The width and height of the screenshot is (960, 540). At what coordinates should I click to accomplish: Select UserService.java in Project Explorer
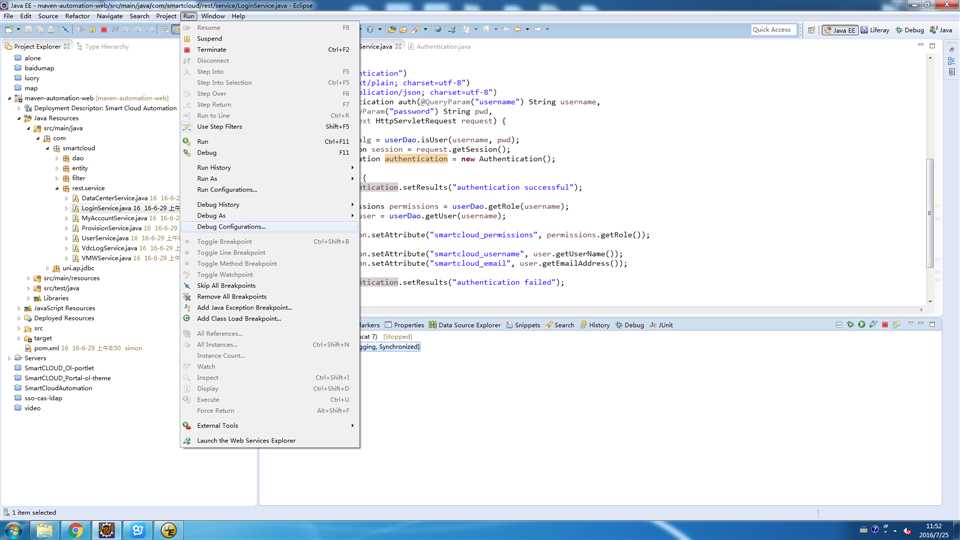105,238
